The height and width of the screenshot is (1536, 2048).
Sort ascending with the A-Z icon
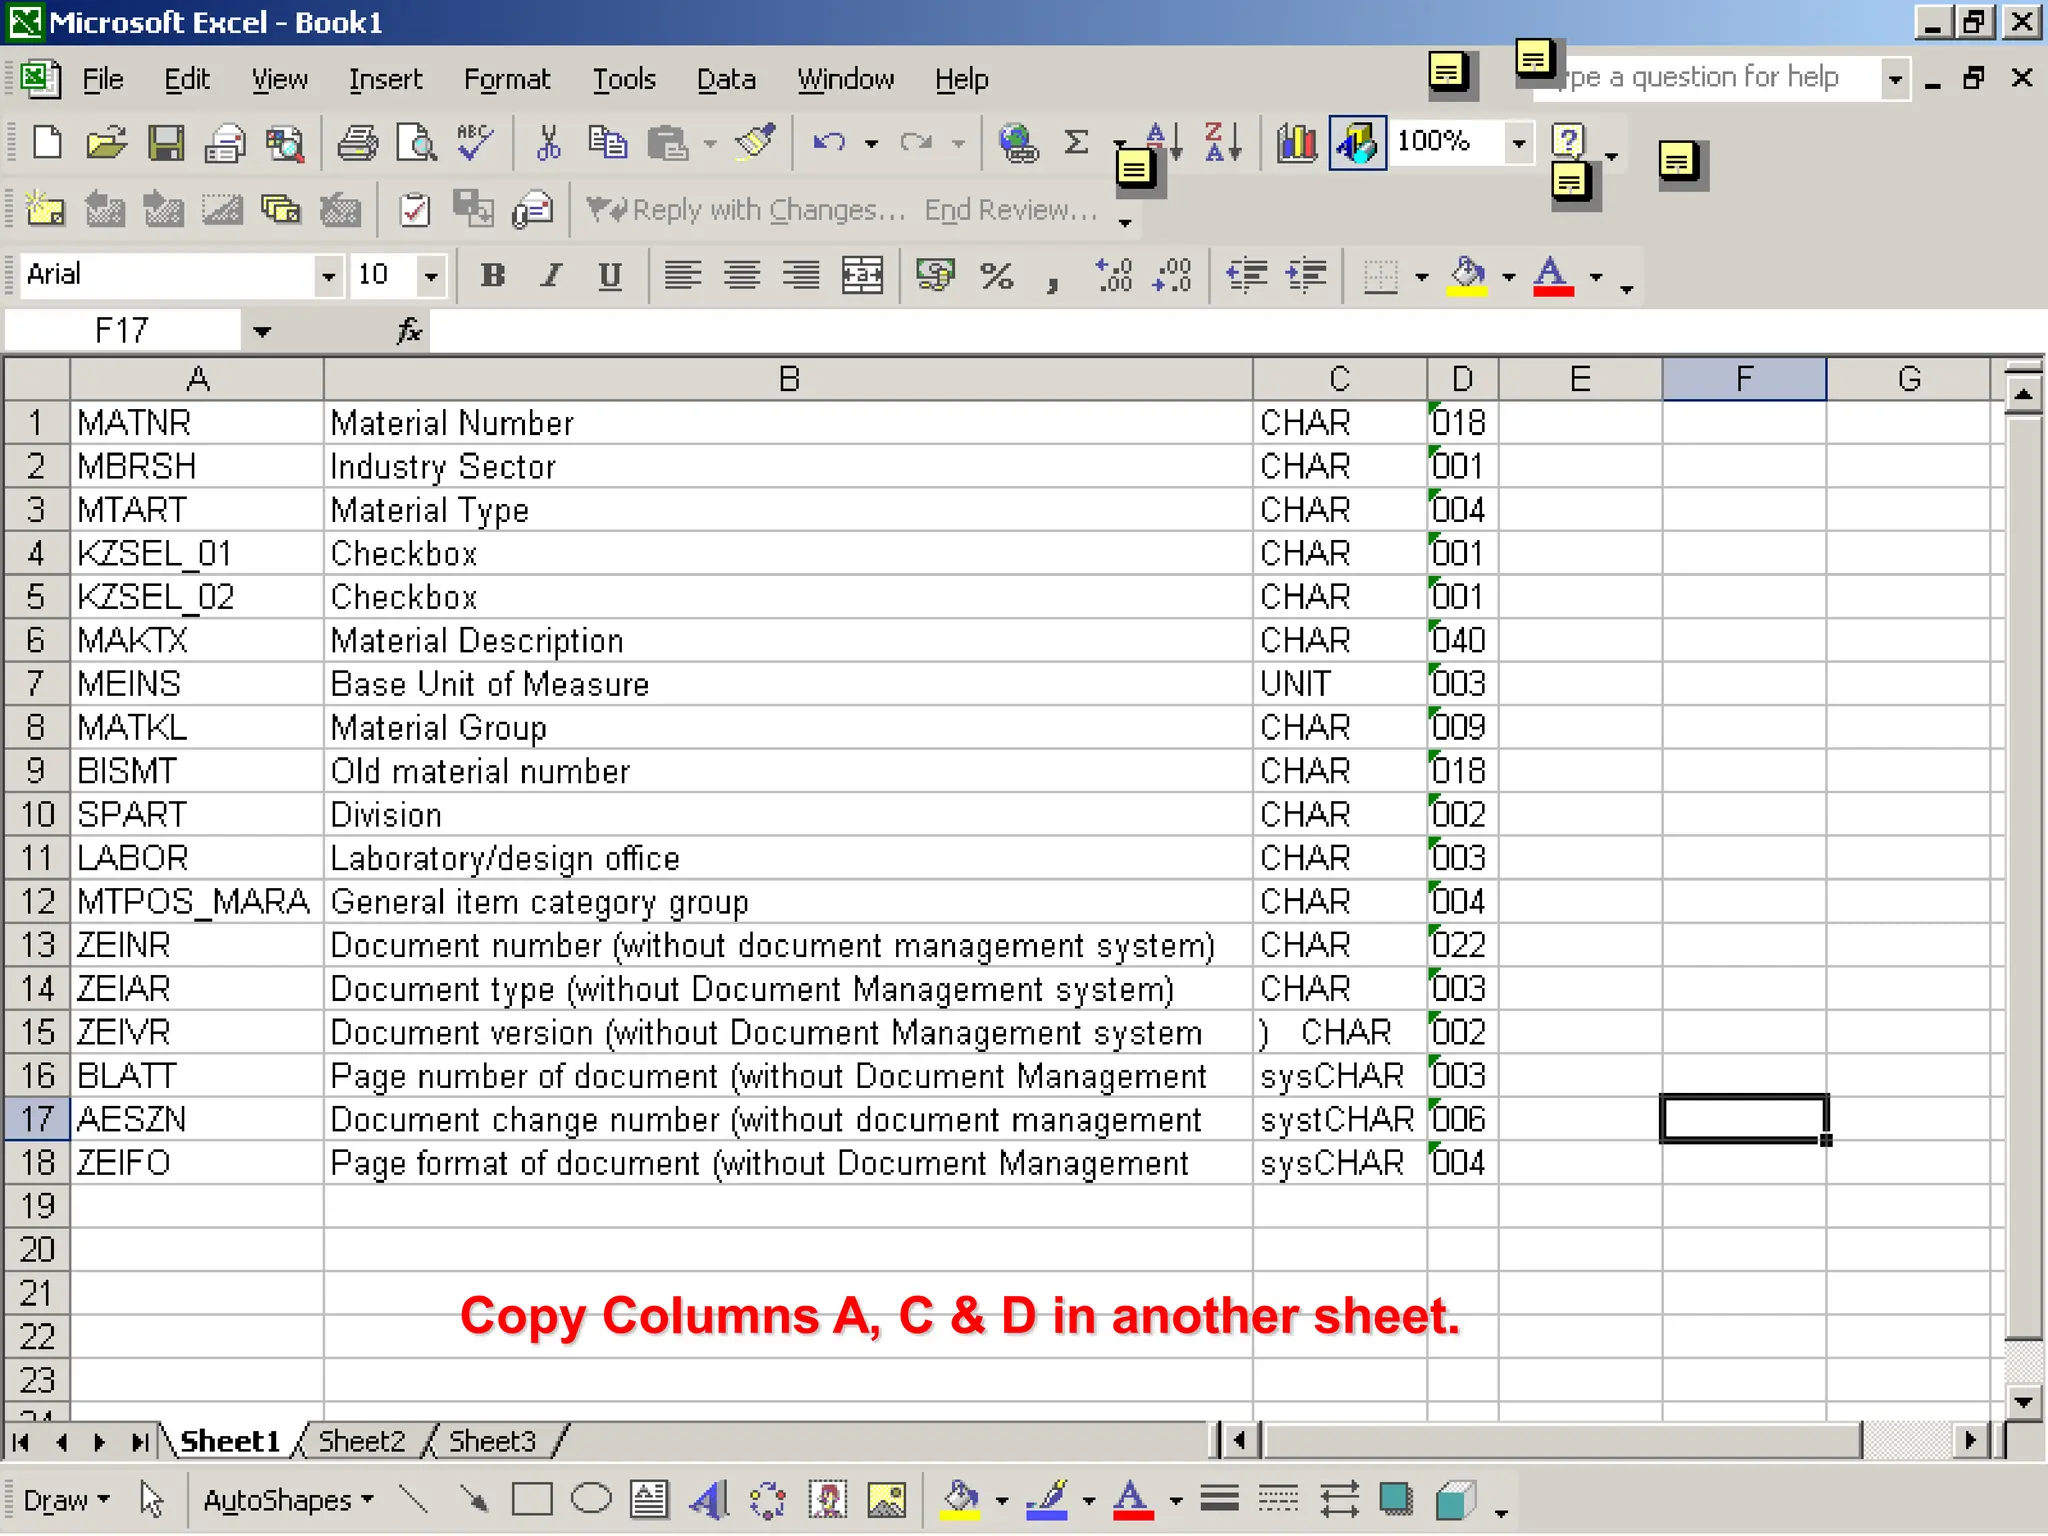coord(1163,143)
